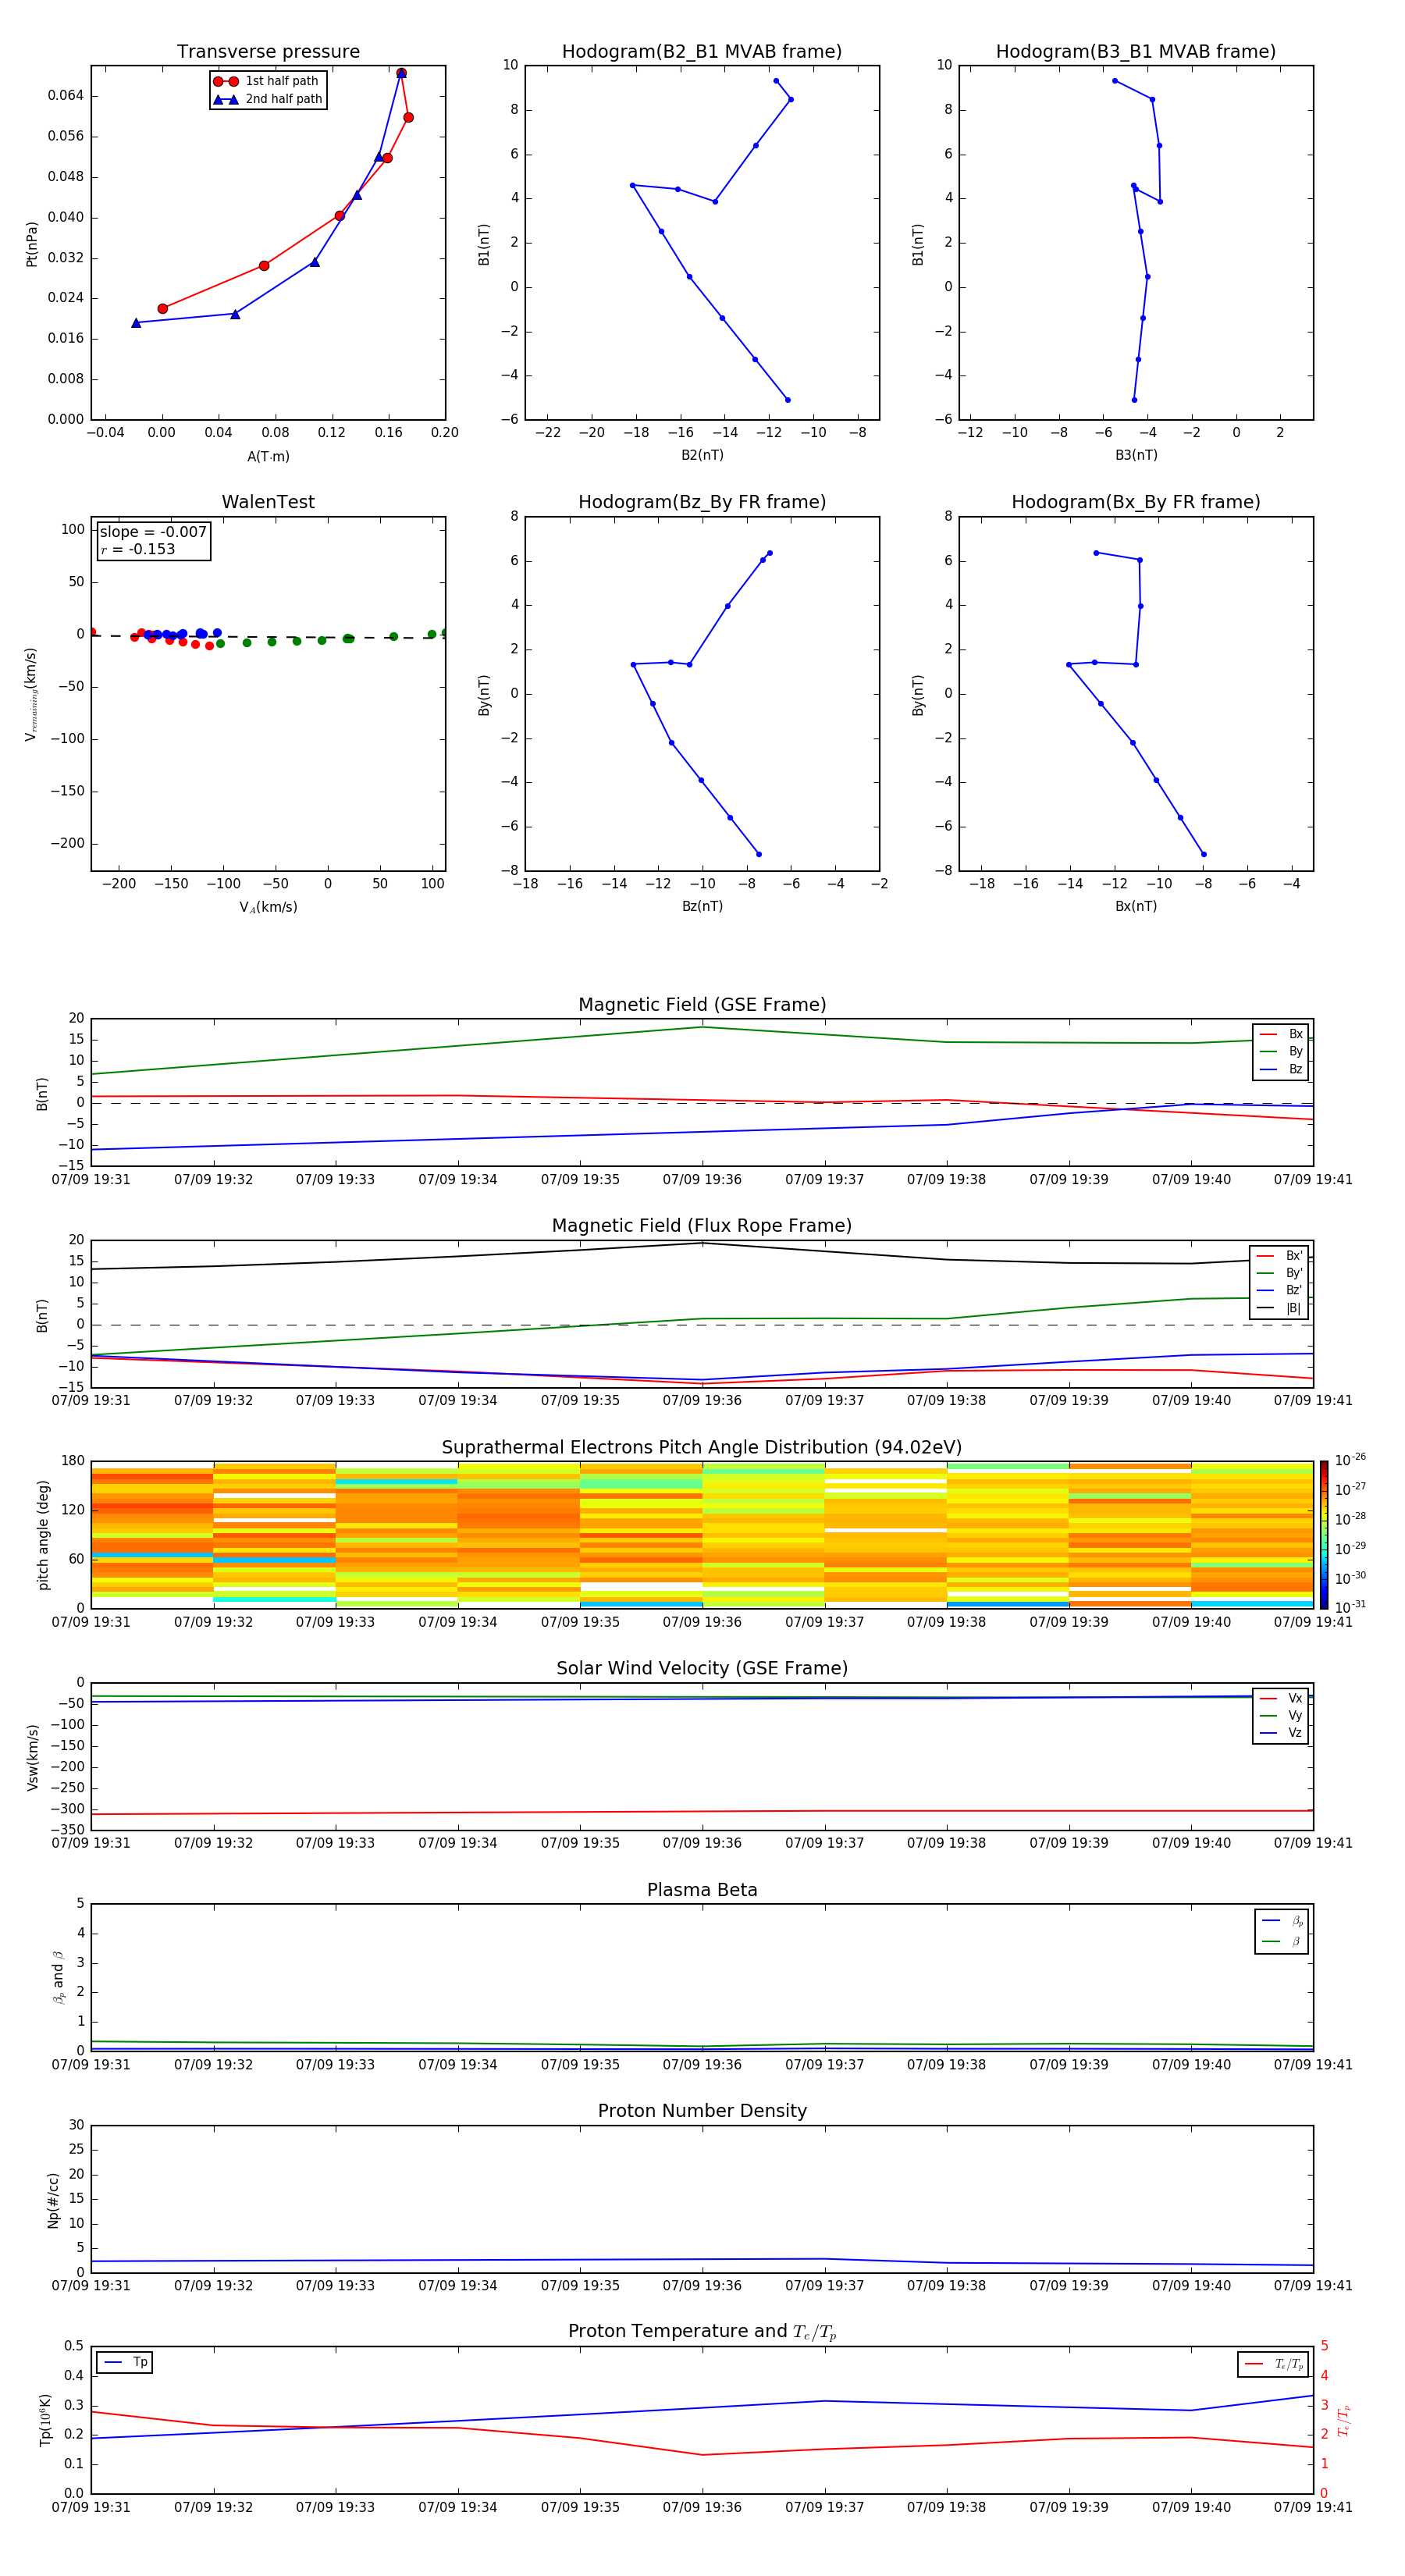Click the Te/Tp legend in proton temperature plot

(x=1273, y=2364)
